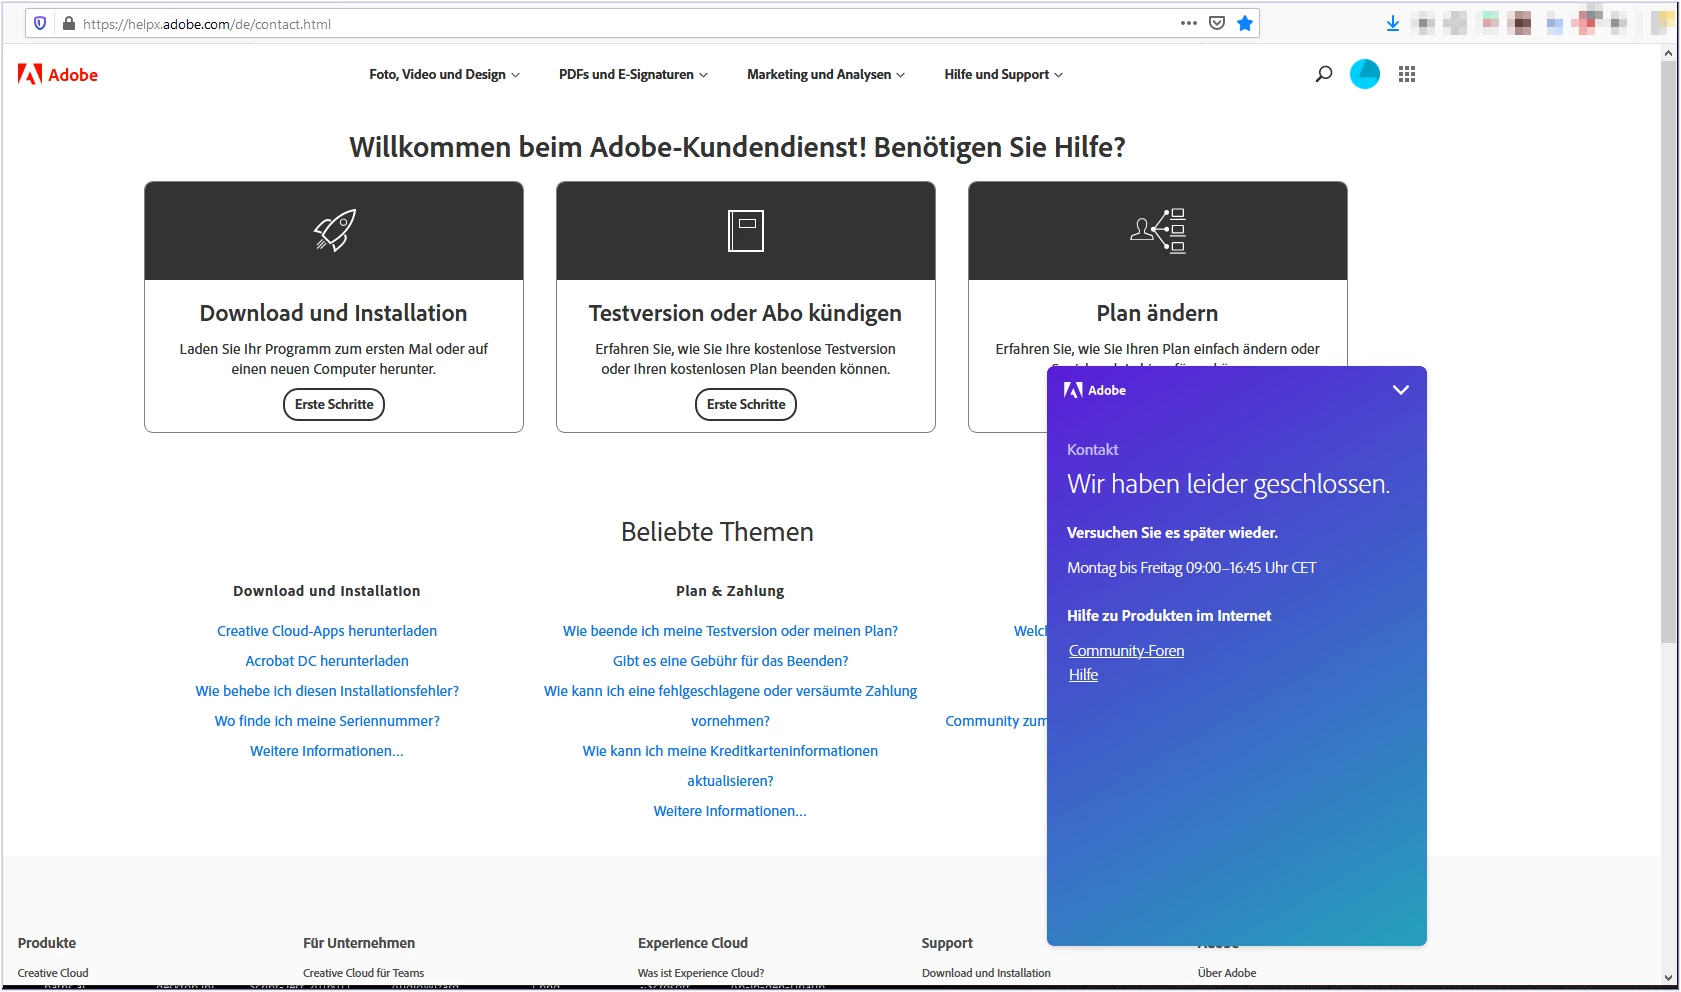
Task: Open footer link Was ist Experience Cloud?
Action: click(x=701, y=973)
